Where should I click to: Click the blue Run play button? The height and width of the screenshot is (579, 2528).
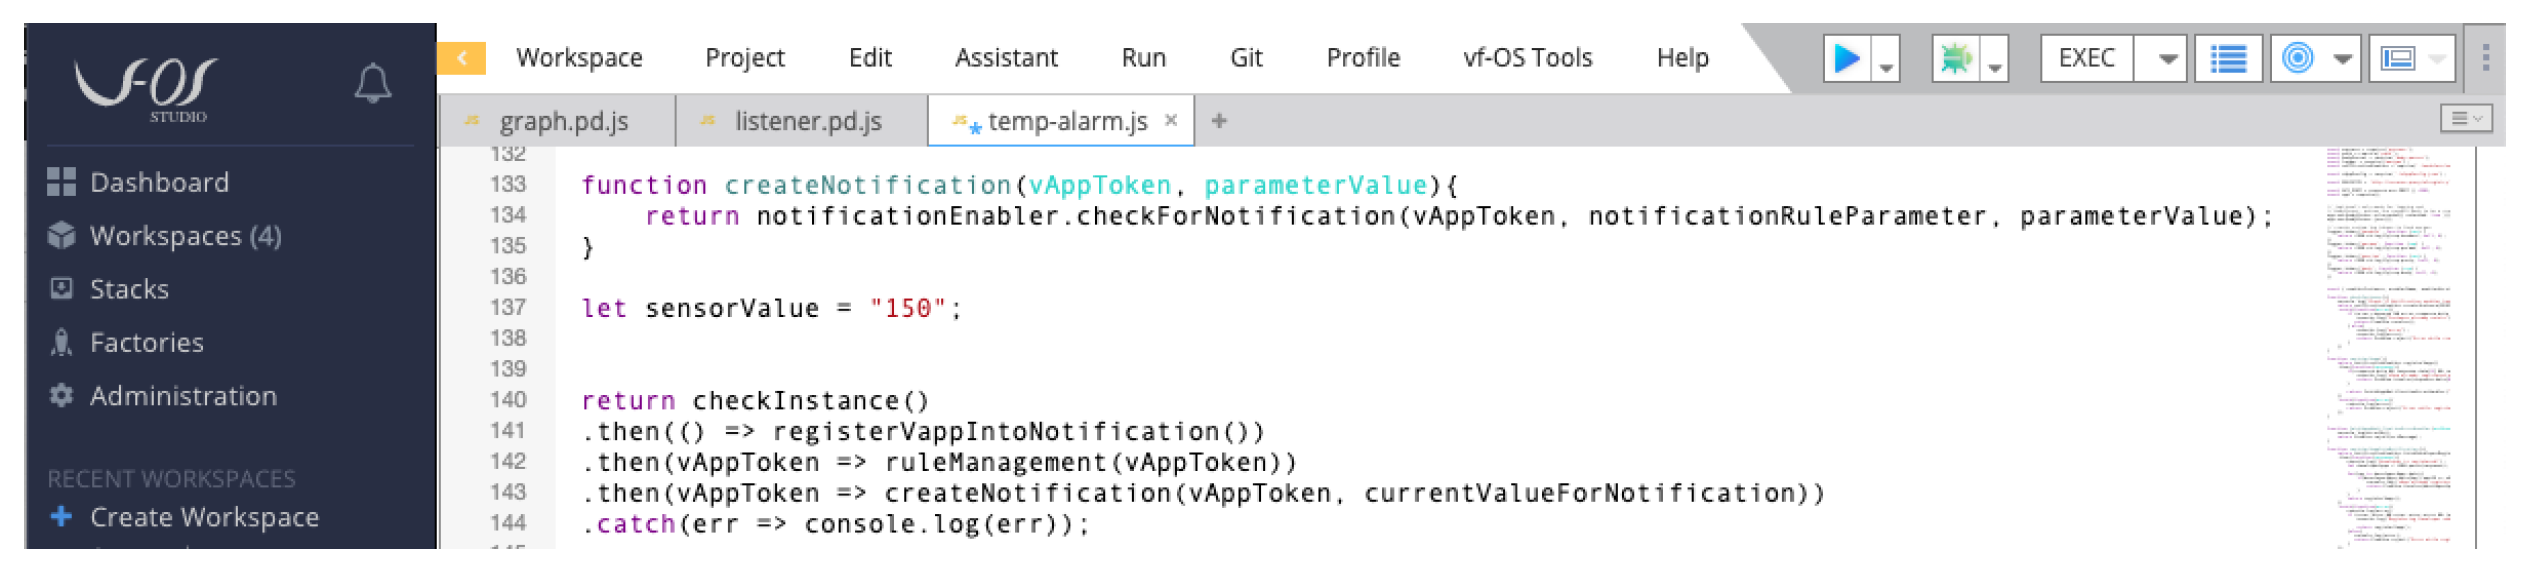click(x=1845, y=59)
